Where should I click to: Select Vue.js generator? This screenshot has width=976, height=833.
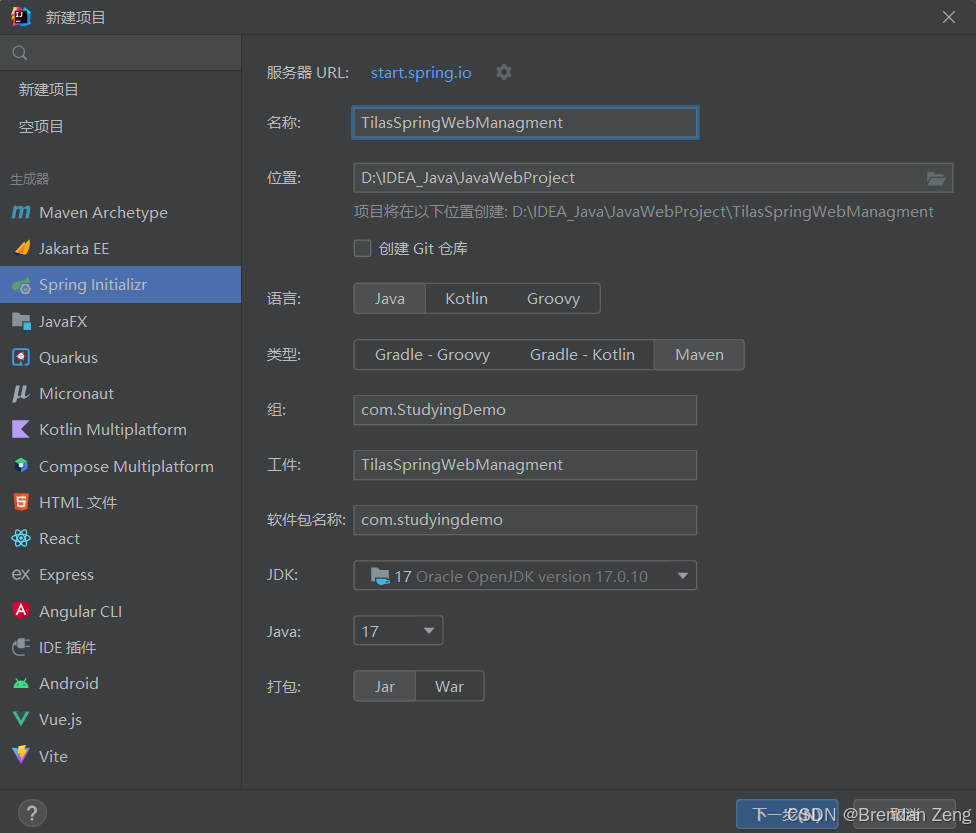click(x=121, y=719)
